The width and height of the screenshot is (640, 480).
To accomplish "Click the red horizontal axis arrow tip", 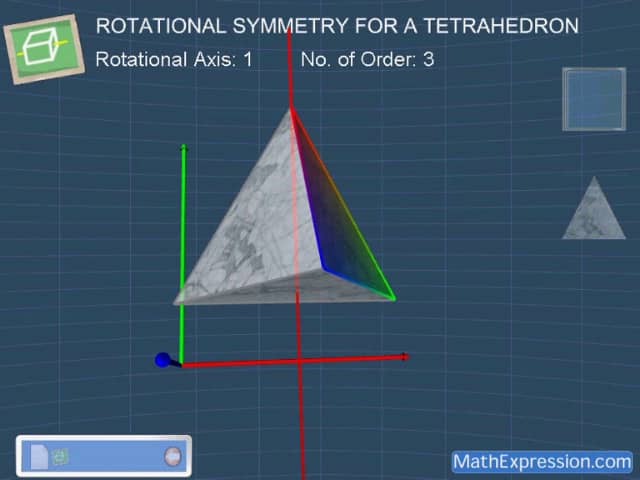I will point(404,356).
